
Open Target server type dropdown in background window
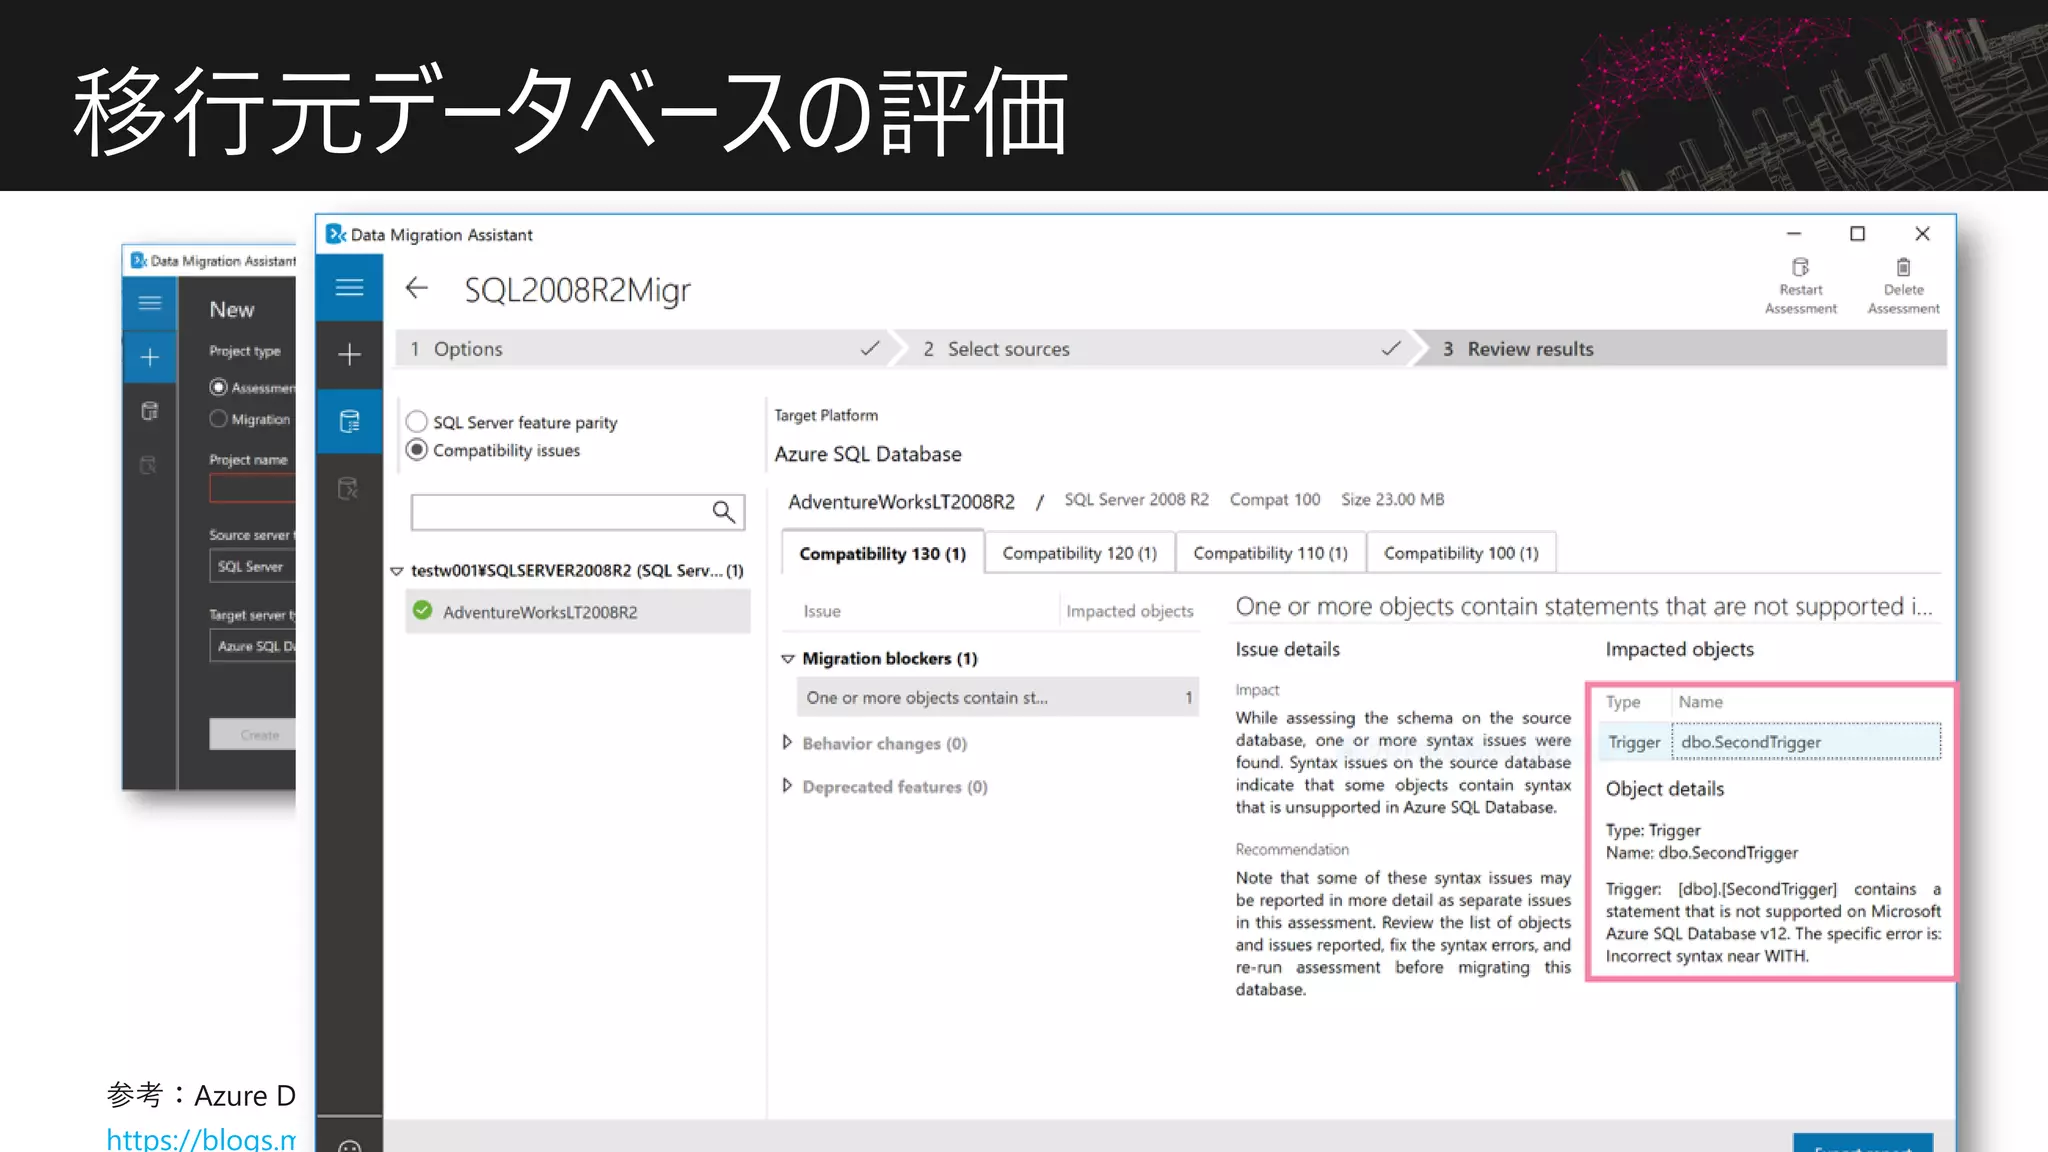[x=252, y=646]
